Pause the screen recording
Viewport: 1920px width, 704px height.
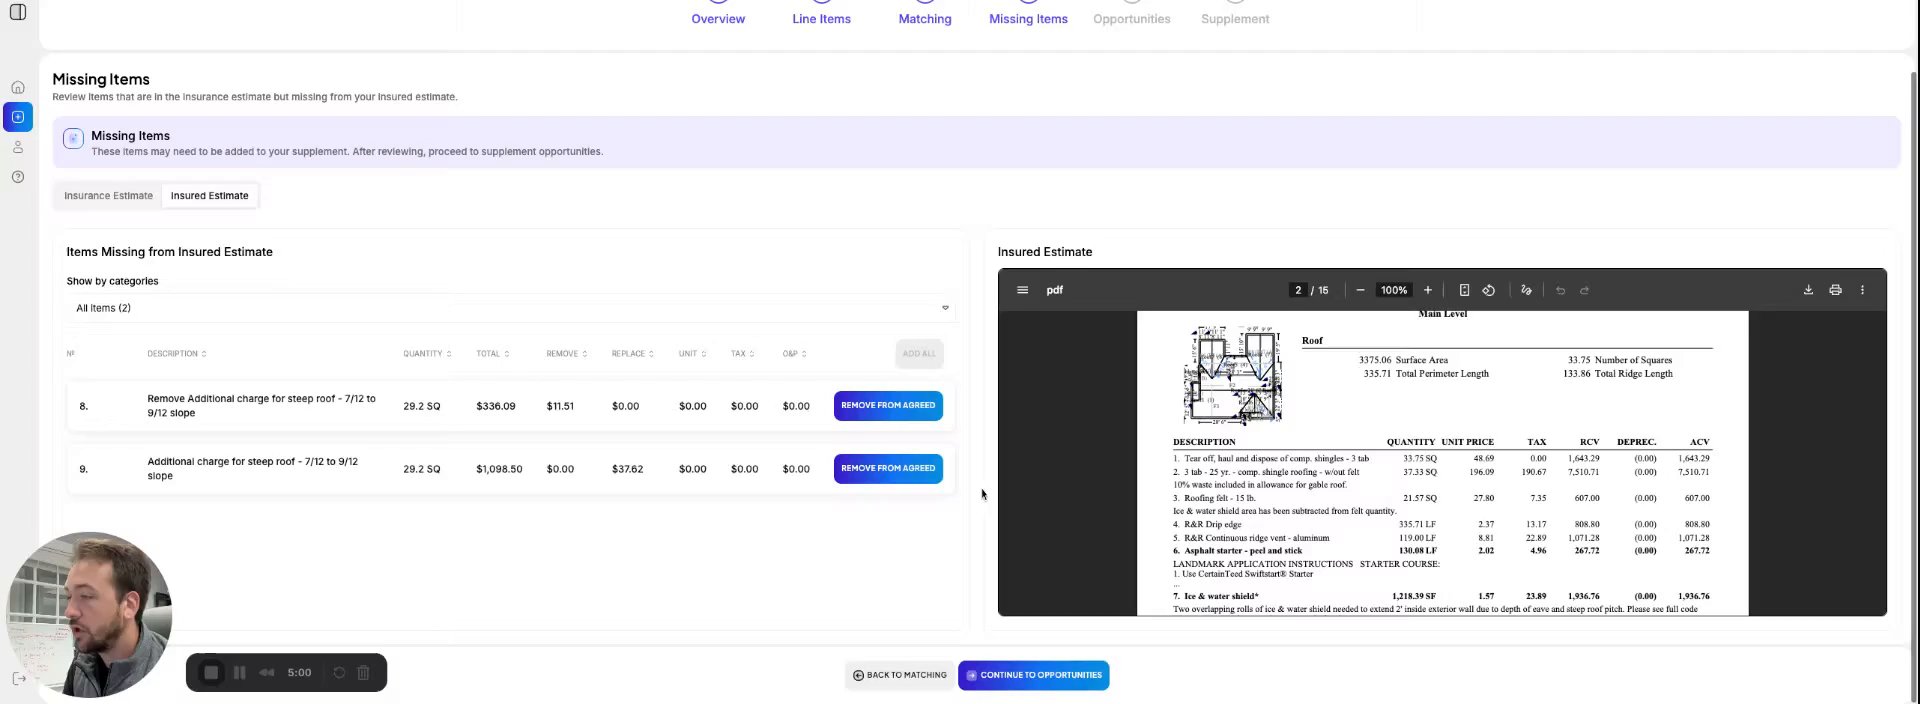click(240, 673)
